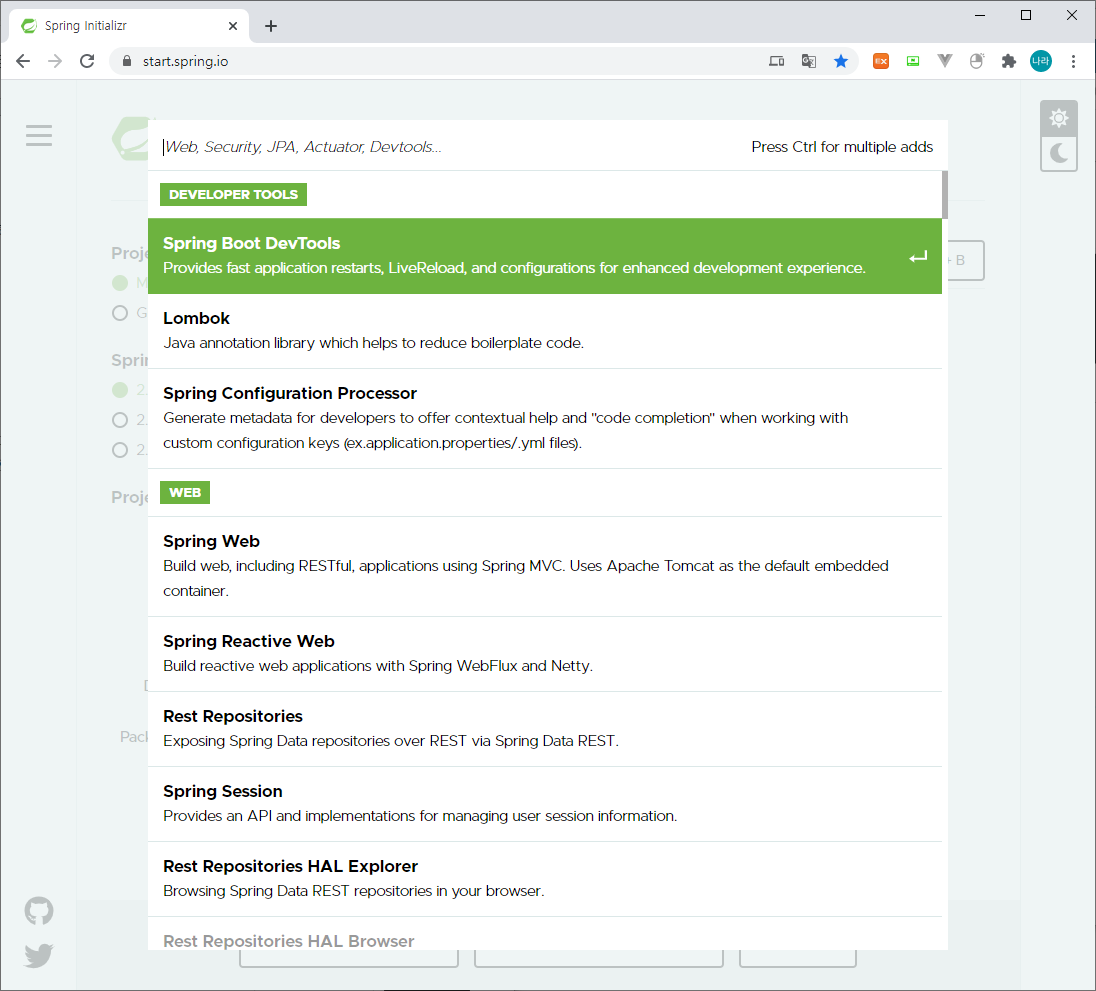
Task: Open the cast/device icon in address bar
Action: (777, 62)
